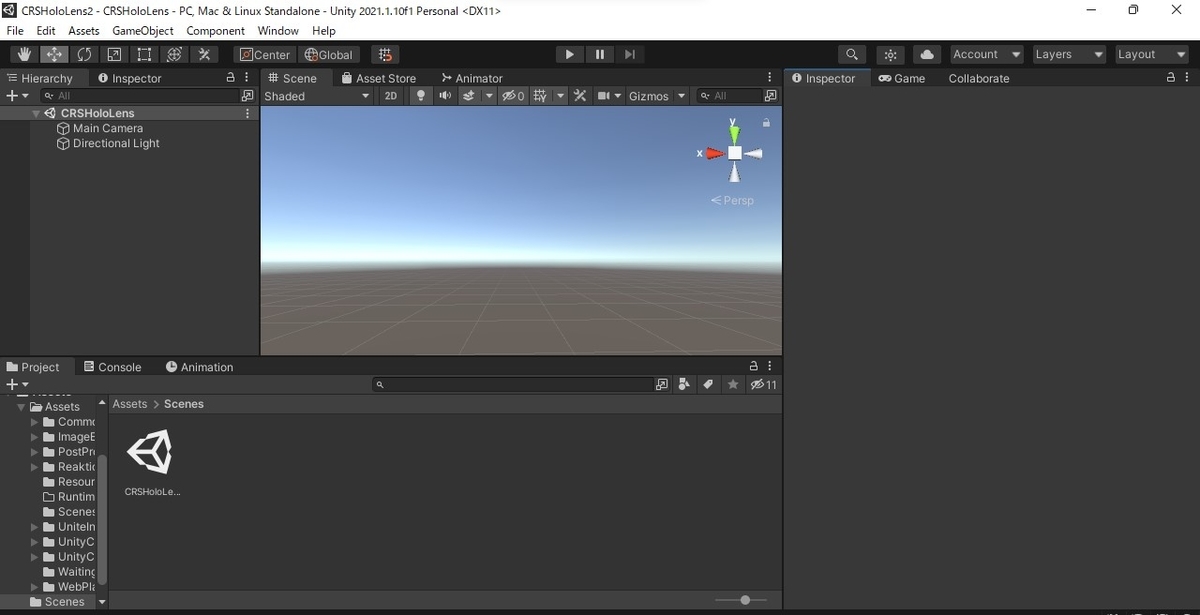Open the GameObject menu
The height and width of the screenshot is (615, 1200).
click(143, 31)
